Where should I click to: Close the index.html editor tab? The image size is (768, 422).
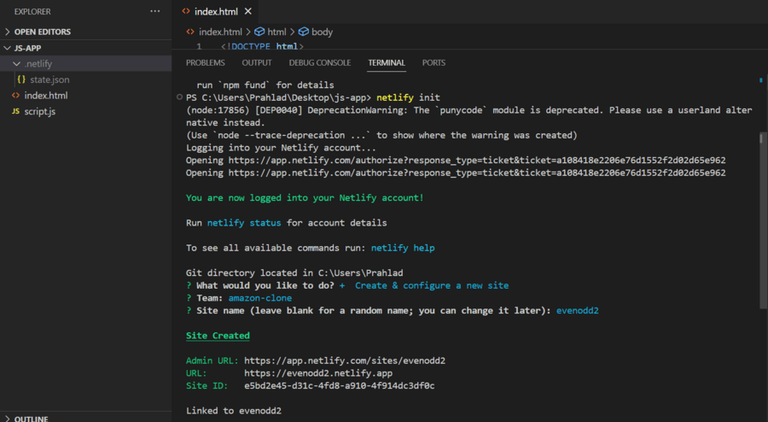[248, 11]
